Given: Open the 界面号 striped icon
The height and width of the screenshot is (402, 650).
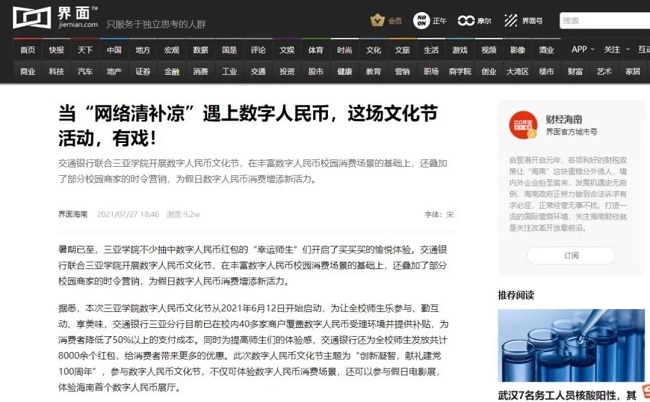Looking at the screenshot, I should (x=511, y=20).
